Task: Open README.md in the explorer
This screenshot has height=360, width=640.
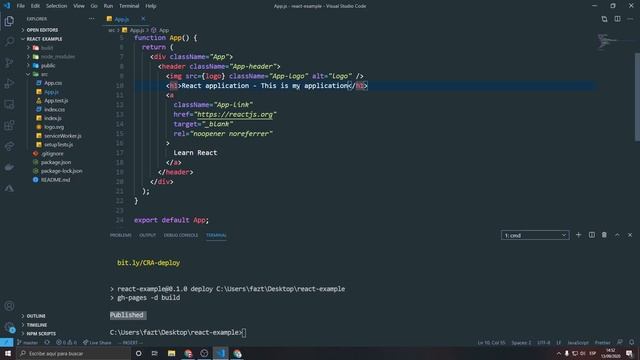Action: [x=56, y=180]
